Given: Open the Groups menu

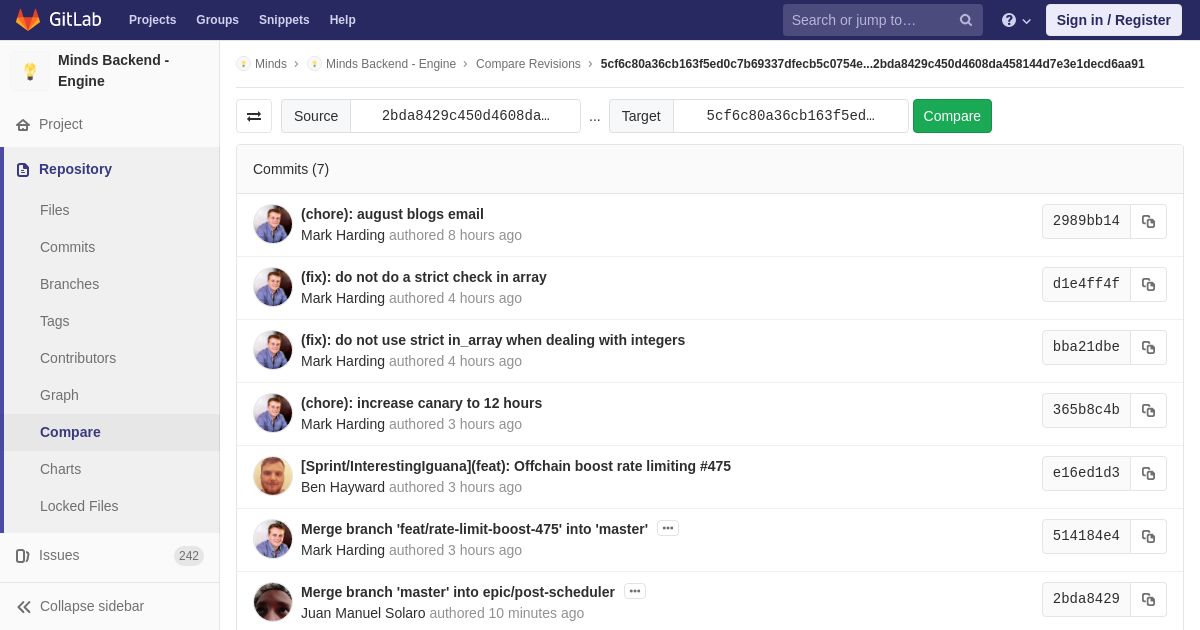Looking at the screenshot, I should click(x=217, y=20).
